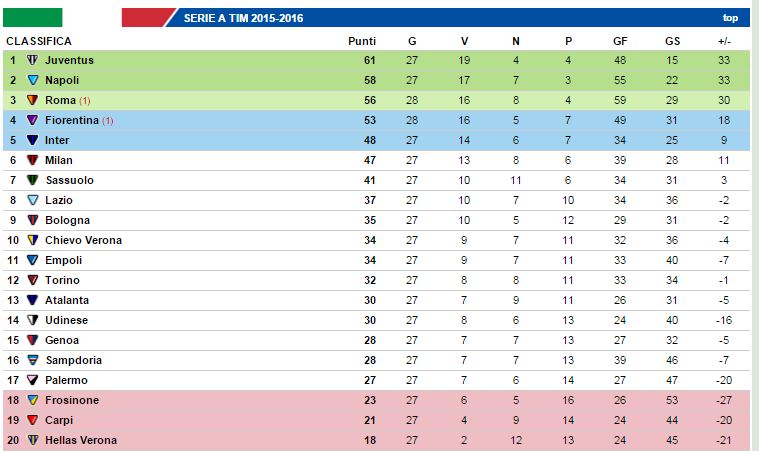This screenshot has height=451, width=759.
Task: Click the Palermo club crest icon
Action: pos(33,380)
